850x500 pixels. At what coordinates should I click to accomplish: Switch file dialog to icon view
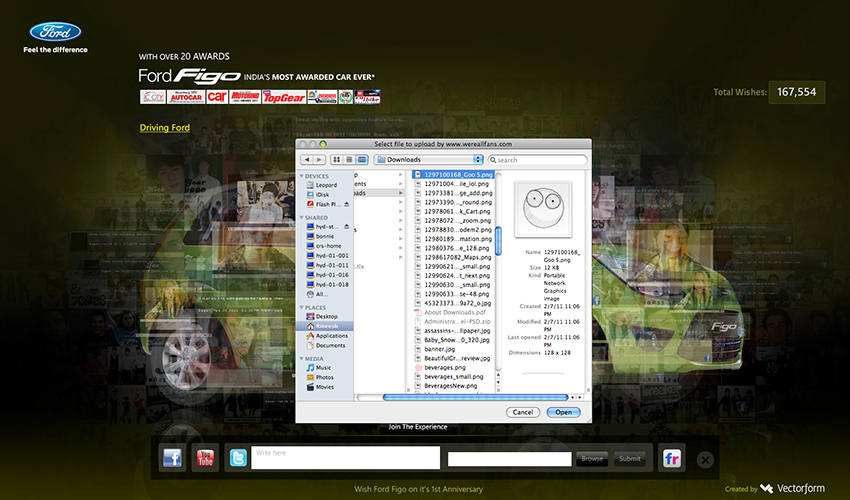point(337,159)
